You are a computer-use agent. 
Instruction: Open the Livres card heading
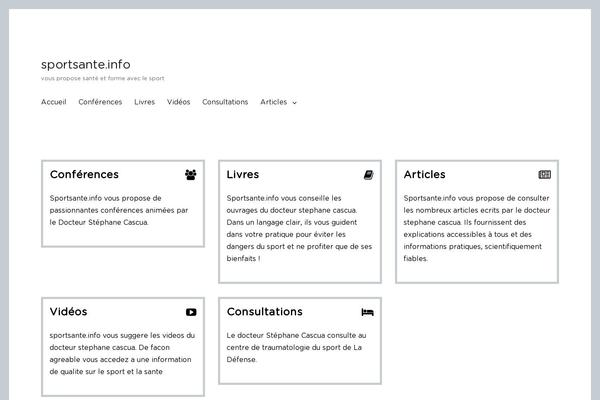coord(243,174)
